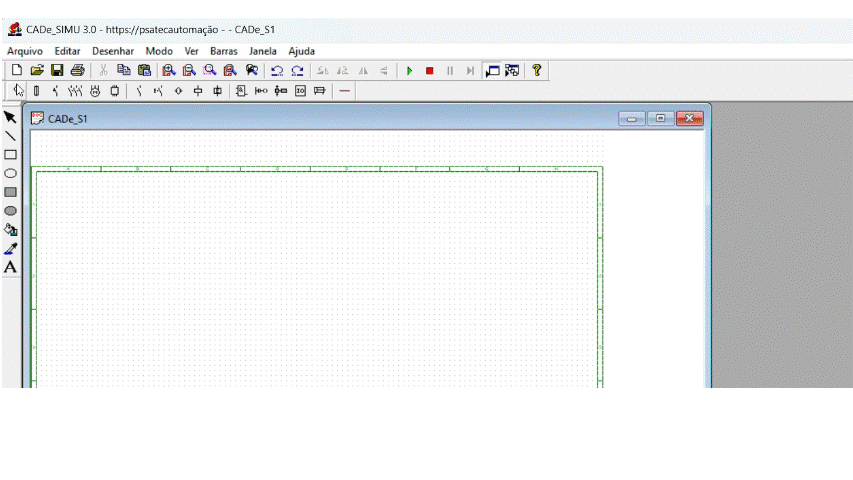Redo the last undone action
The height and width of the screenshot is (480, 853).
(x=297, y=71)
